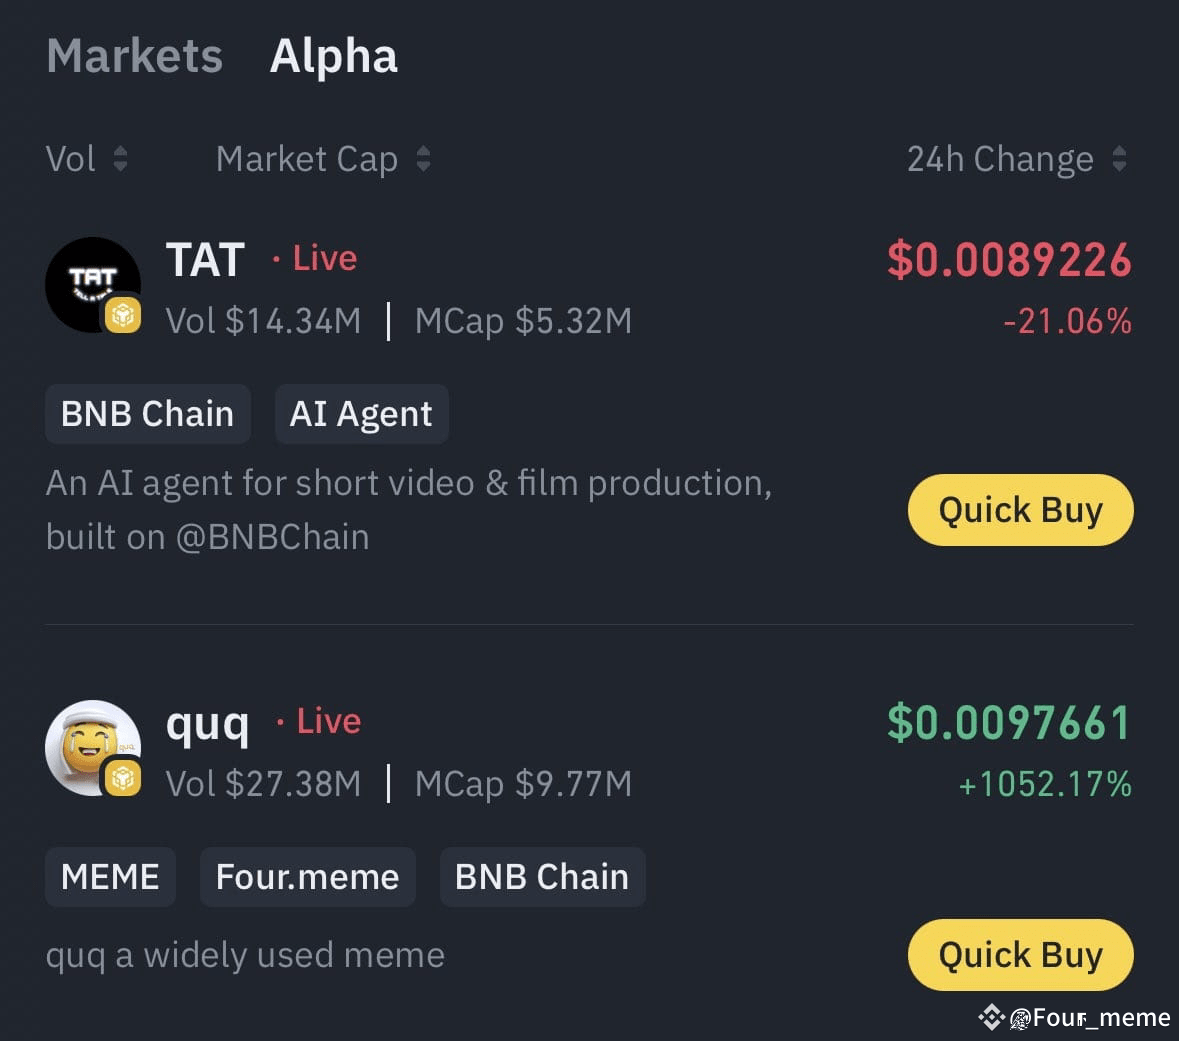Select the Four.meme tag on quq
The height and width of the screenshot is (1041, 1179).
tap(307, 877)
